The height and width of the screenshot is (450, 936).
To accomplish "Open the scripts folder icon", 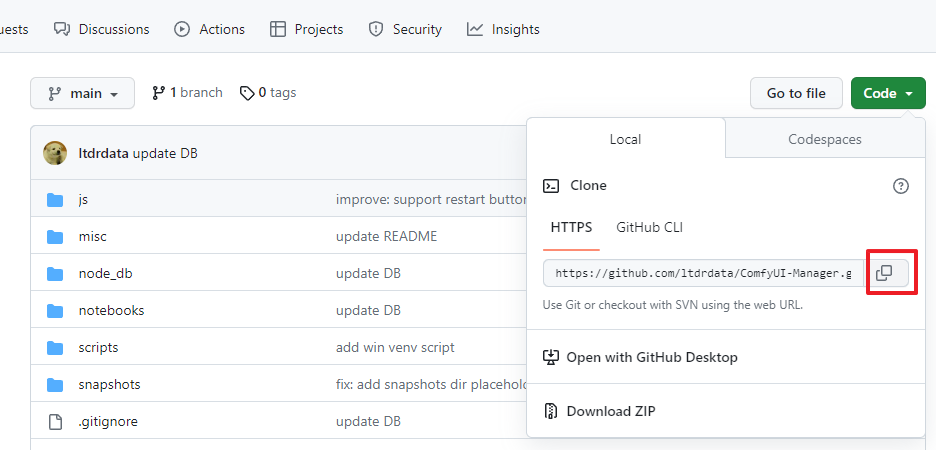I will 55,348.
